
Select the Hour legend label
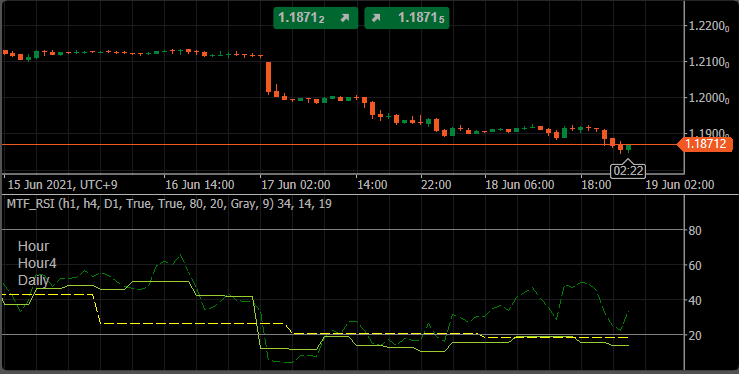pos(33,246)
